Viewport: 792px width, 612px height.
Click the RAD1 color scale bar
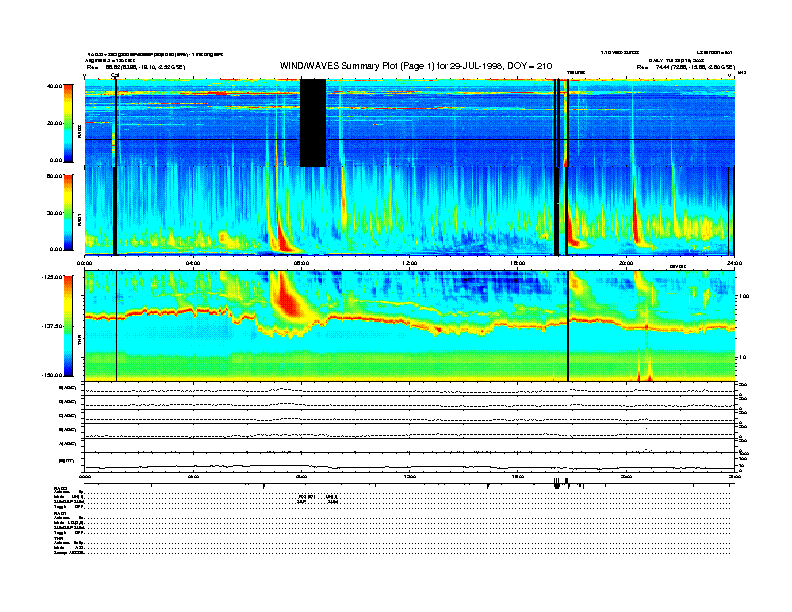pyautogui.click(x=68, y=213)
